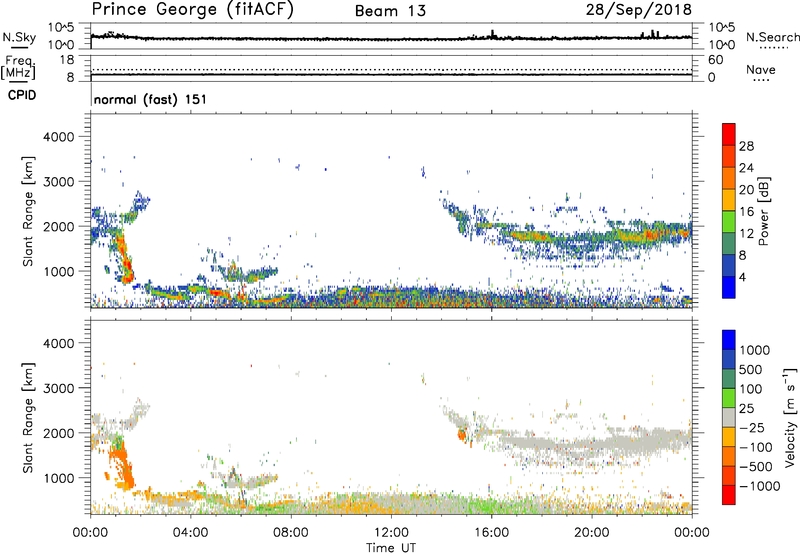Click the 20 label on power colorbar
This screenshot has height=554, width=800.
tap(746, 190)
